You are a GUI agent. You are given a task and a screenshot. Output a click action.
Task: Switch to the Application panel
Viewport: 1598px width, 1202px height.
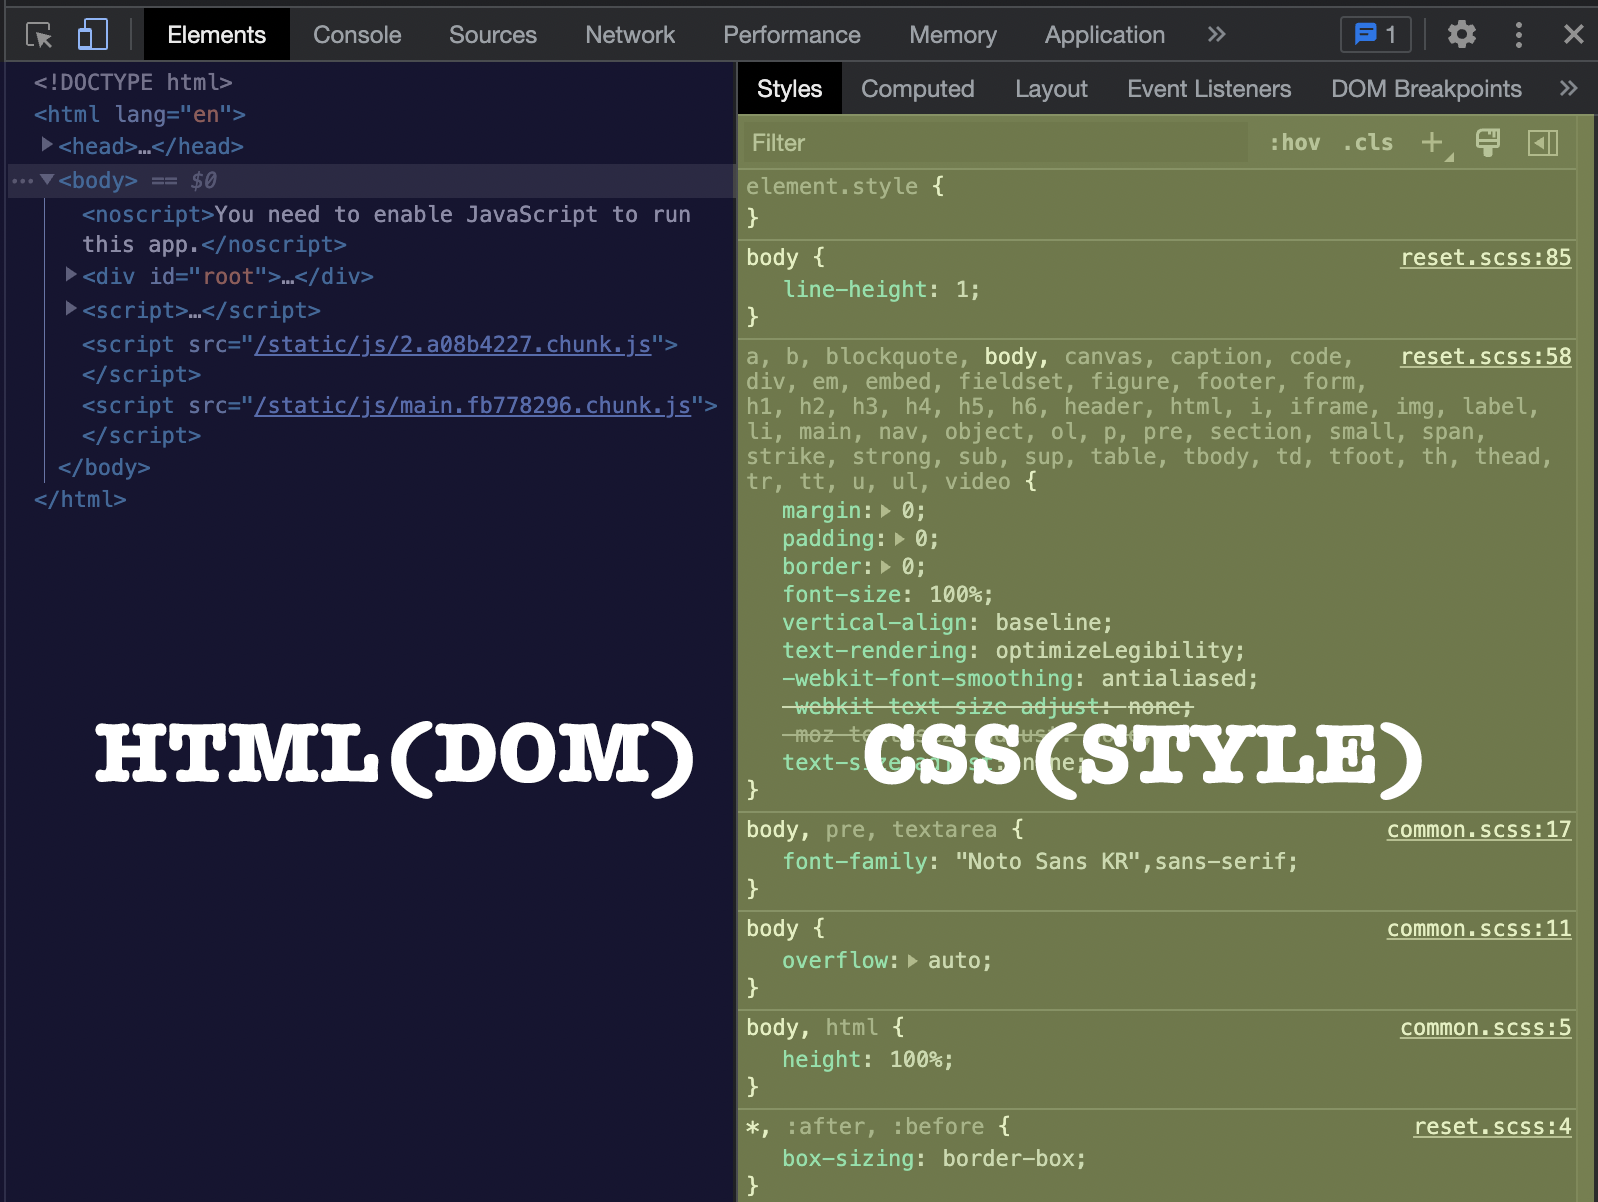(1105, 35)
